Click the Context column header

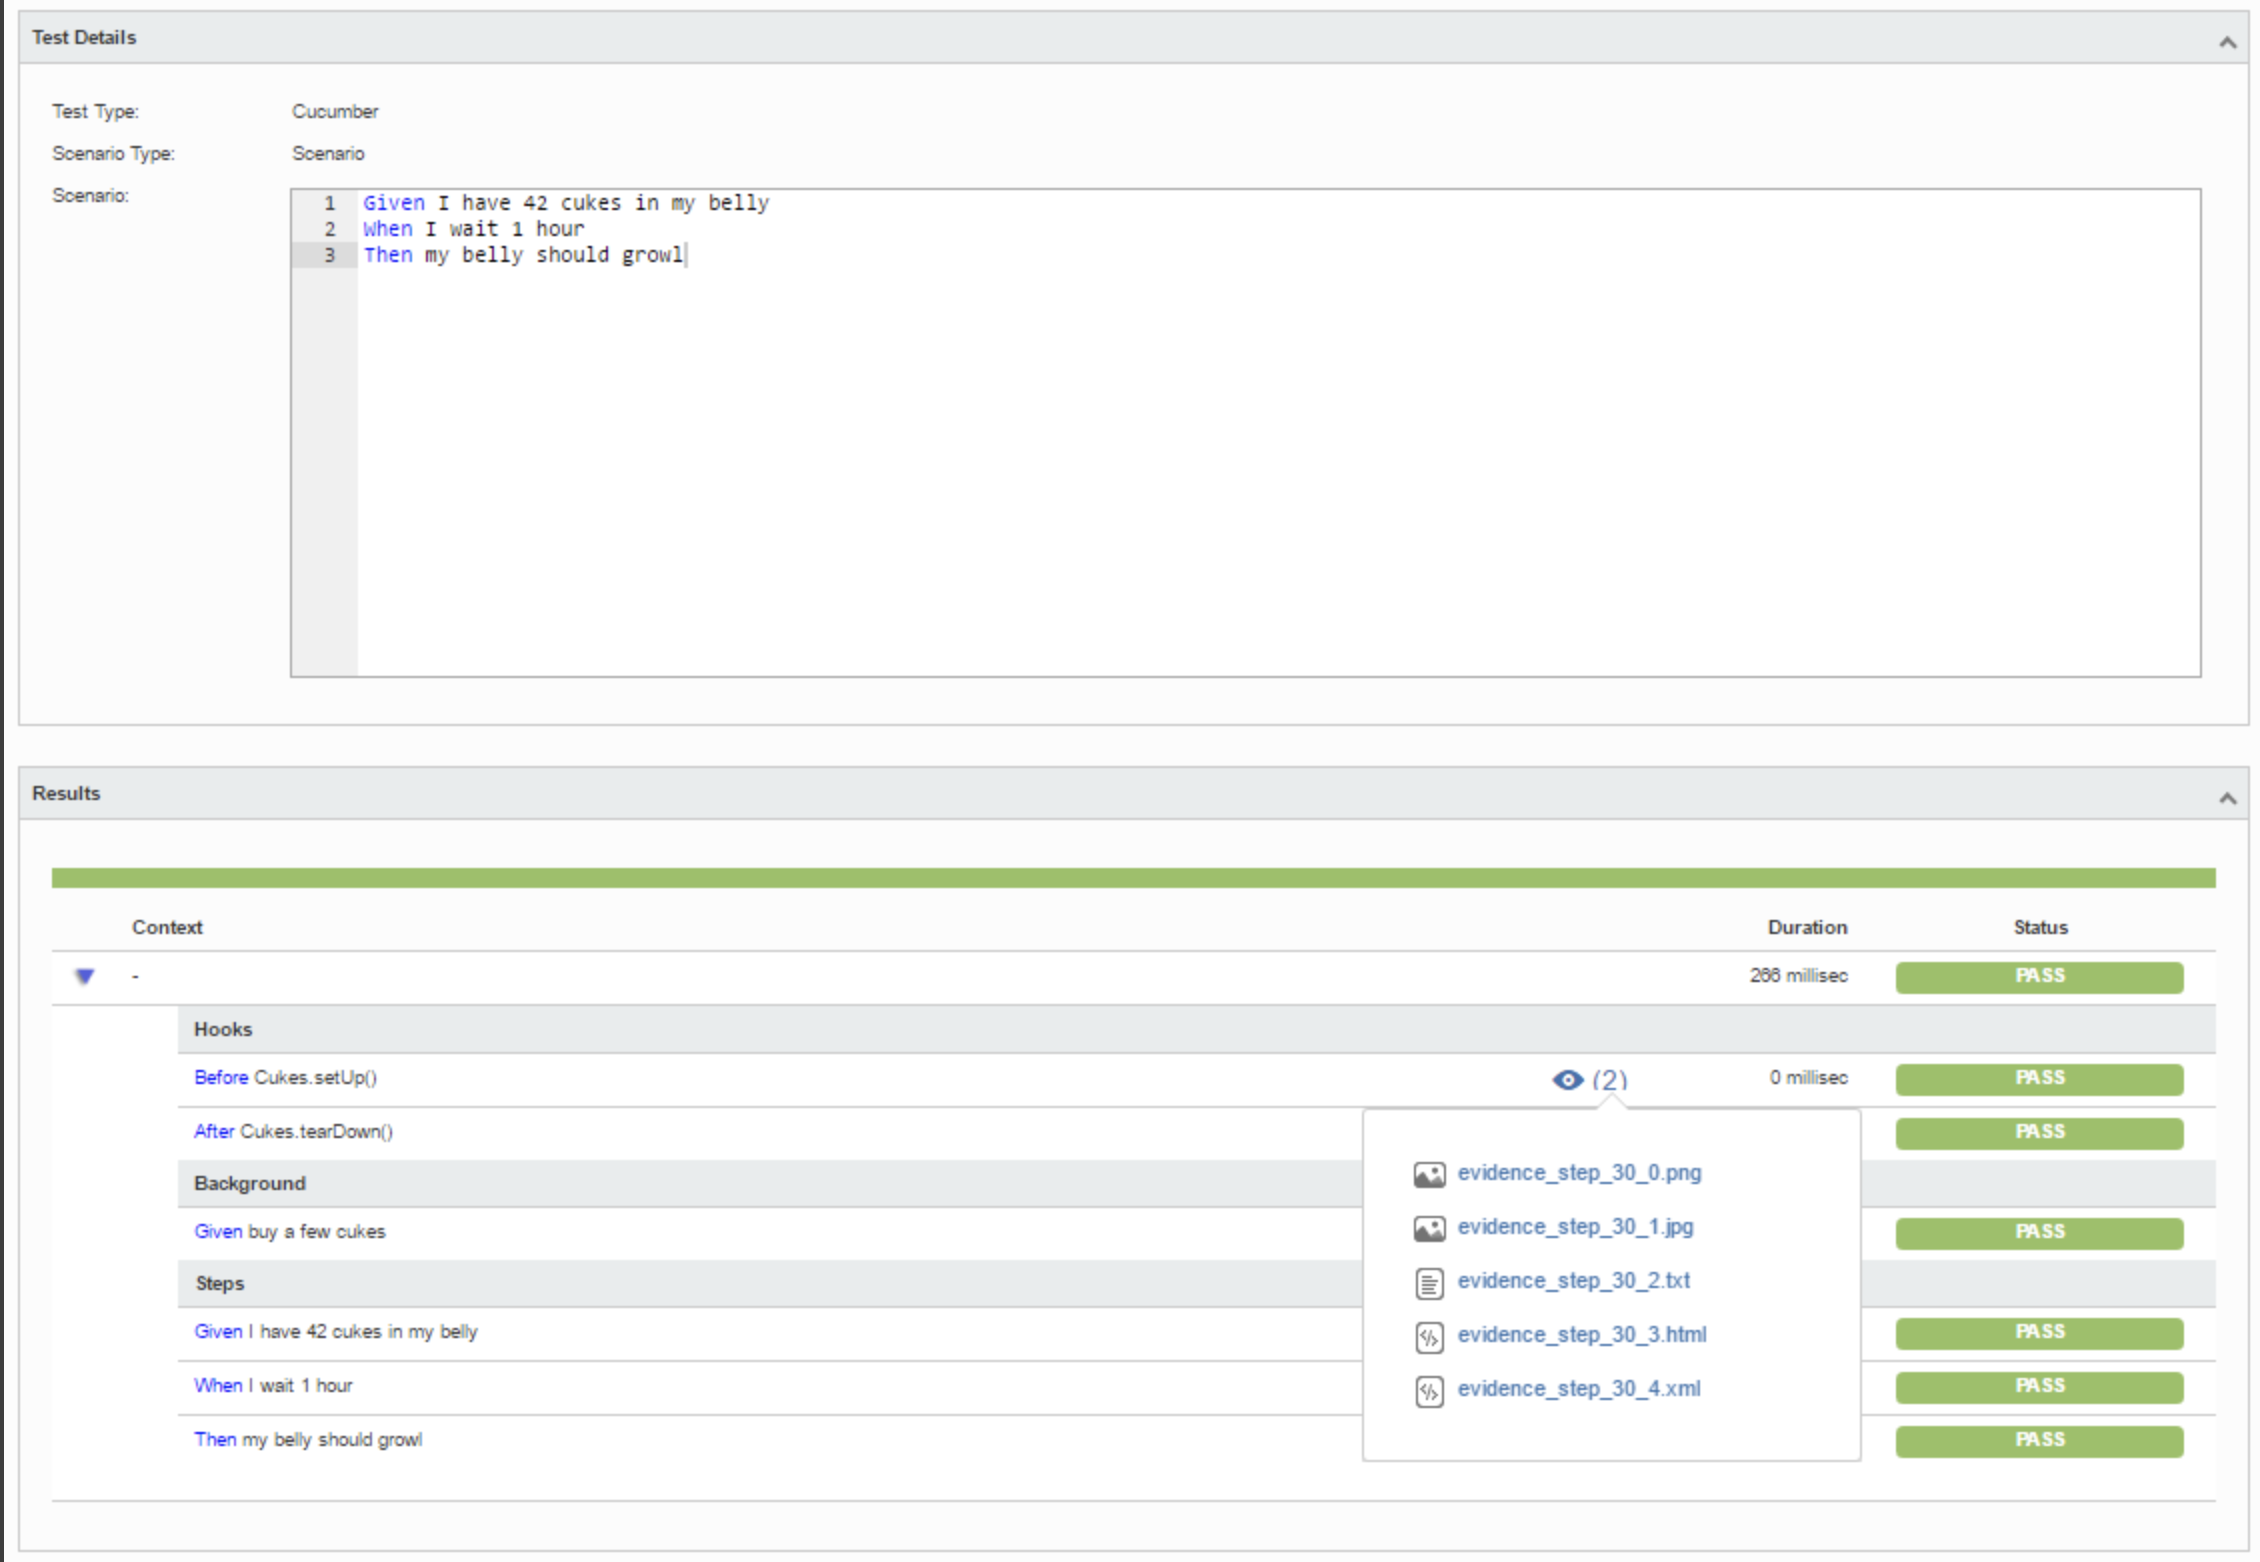[x=167, y=927]
